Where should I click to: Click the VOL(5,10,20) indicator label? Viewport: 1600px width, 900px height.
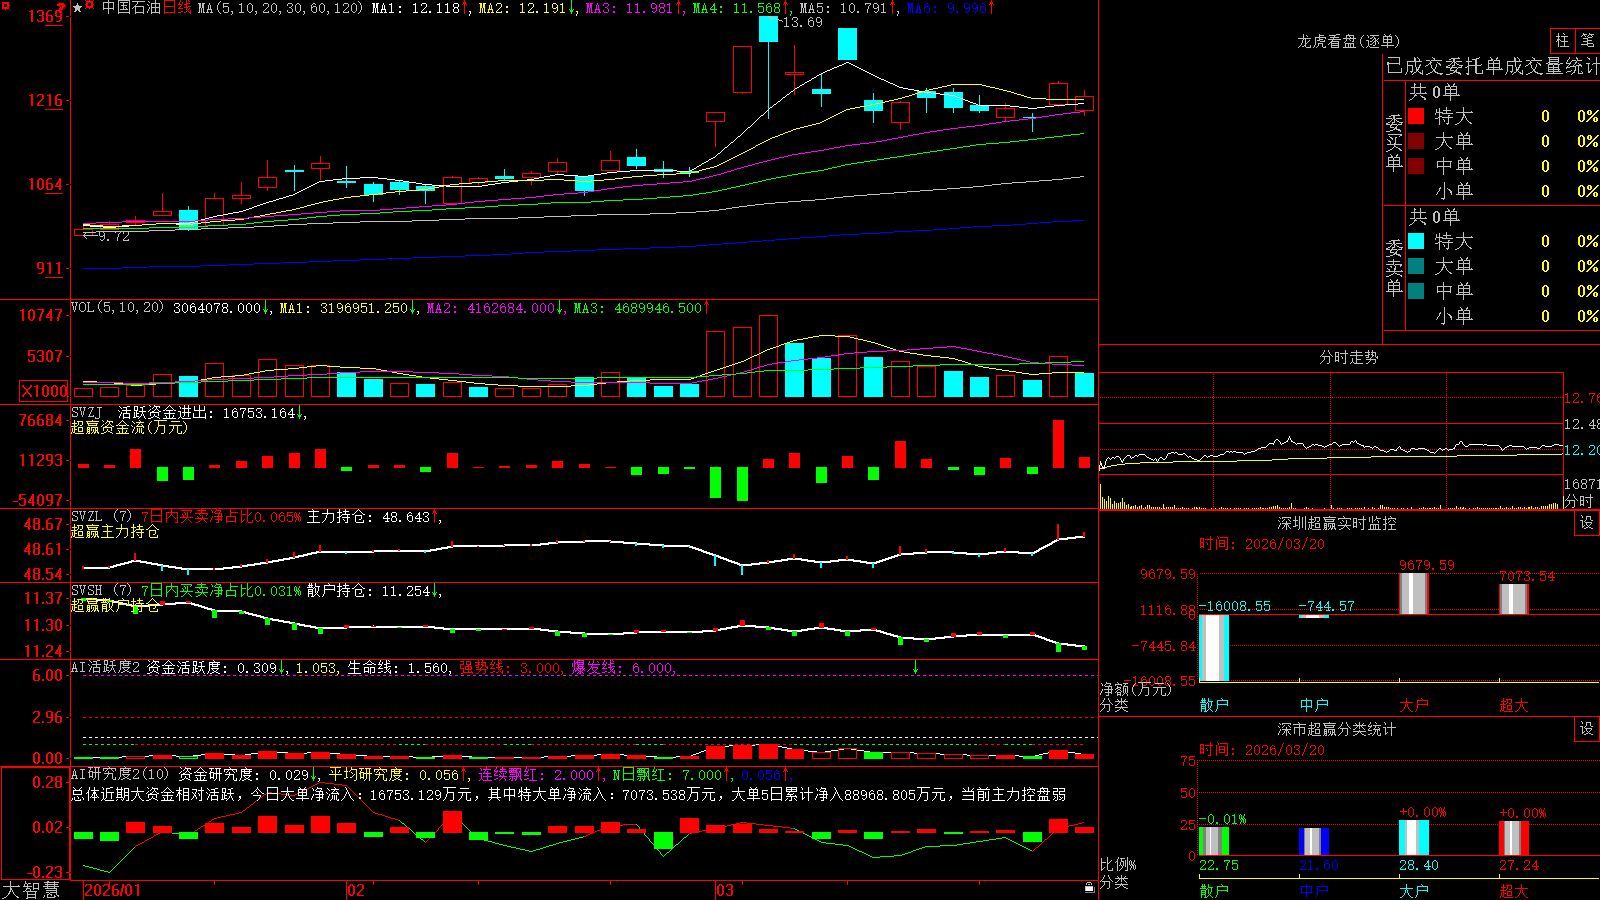117,308
